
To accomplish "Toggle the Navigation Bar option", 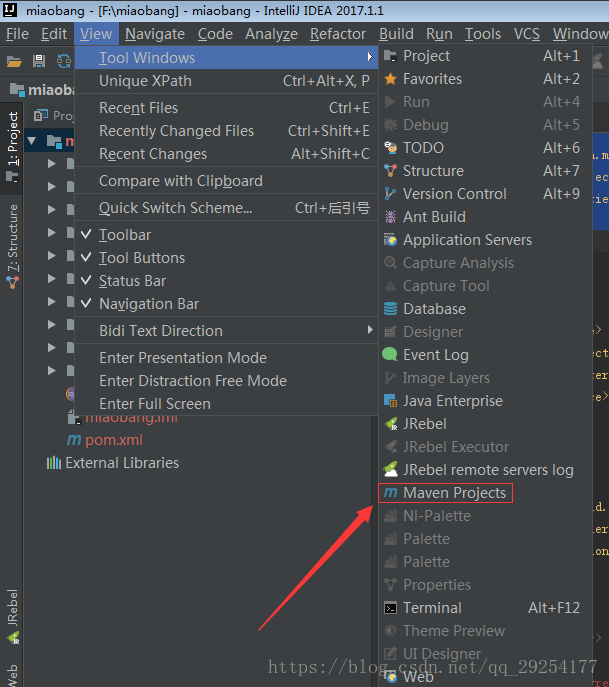I will click(x=227, y=304).
